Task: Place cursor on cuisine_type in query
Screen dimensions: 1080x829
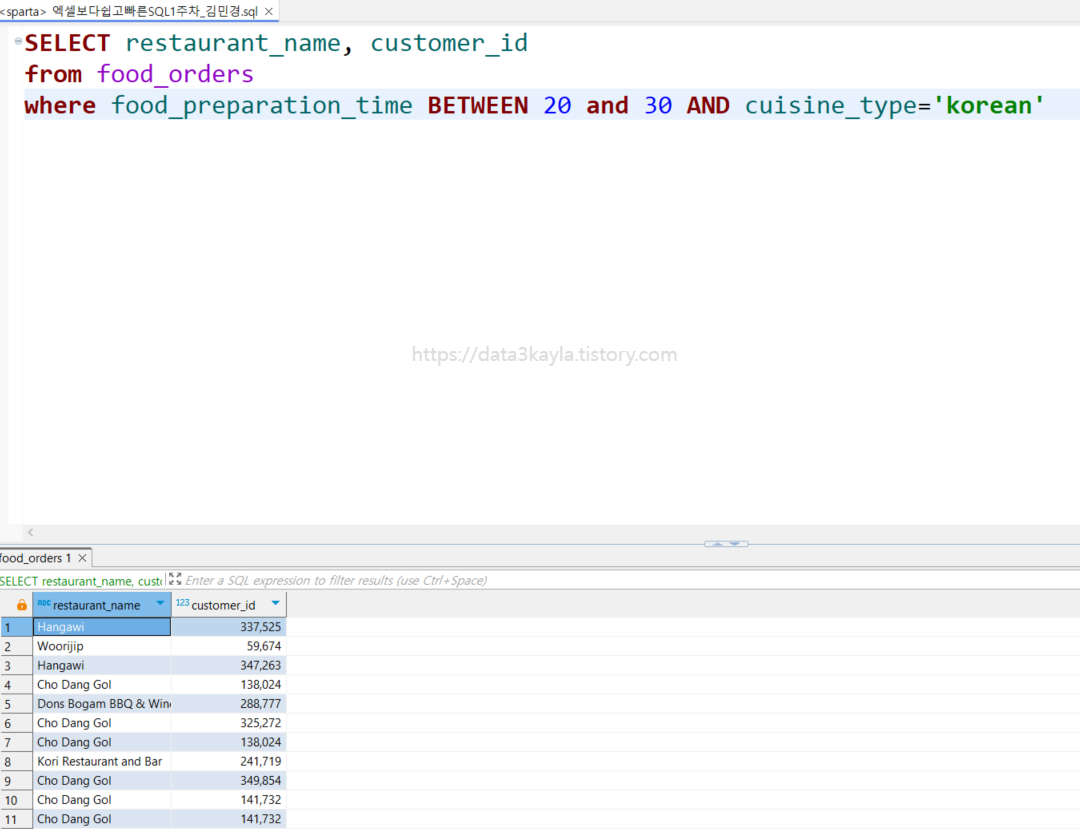Action: coord(831,105)
